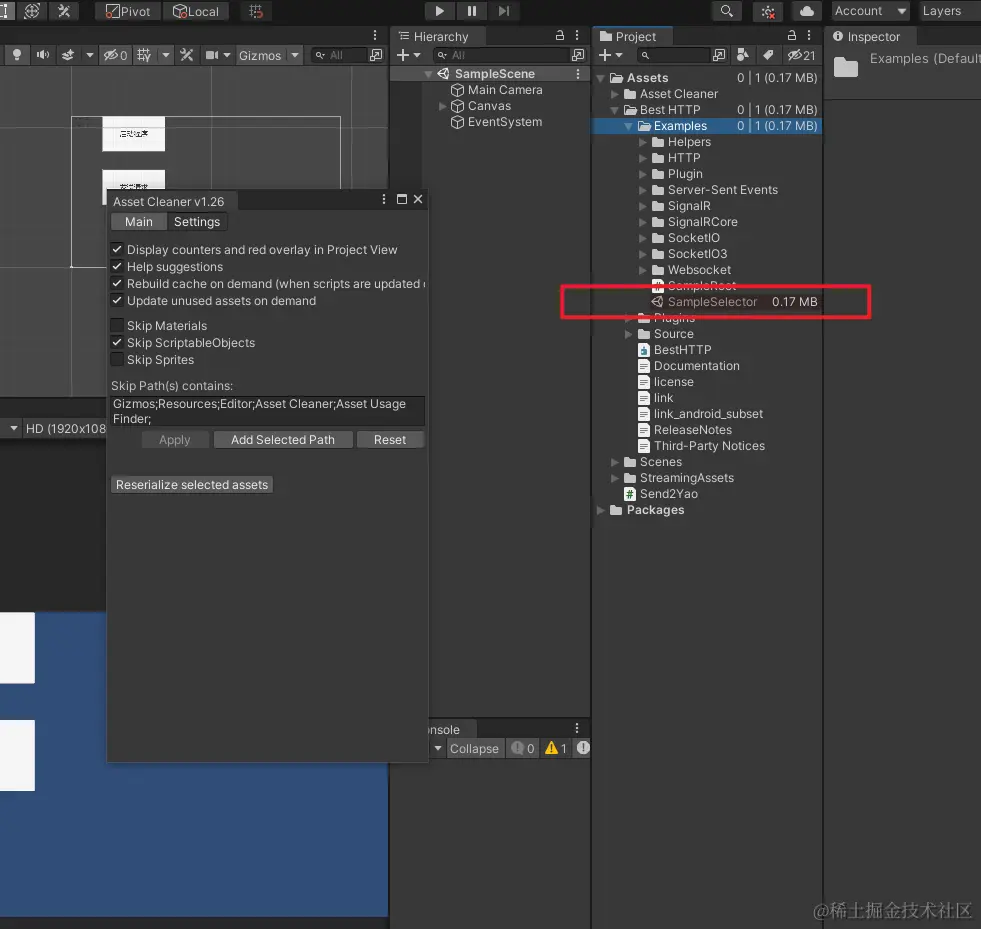981x929 pixels.
Task: Check Skip Materials
Action: (x=117, y=325)
